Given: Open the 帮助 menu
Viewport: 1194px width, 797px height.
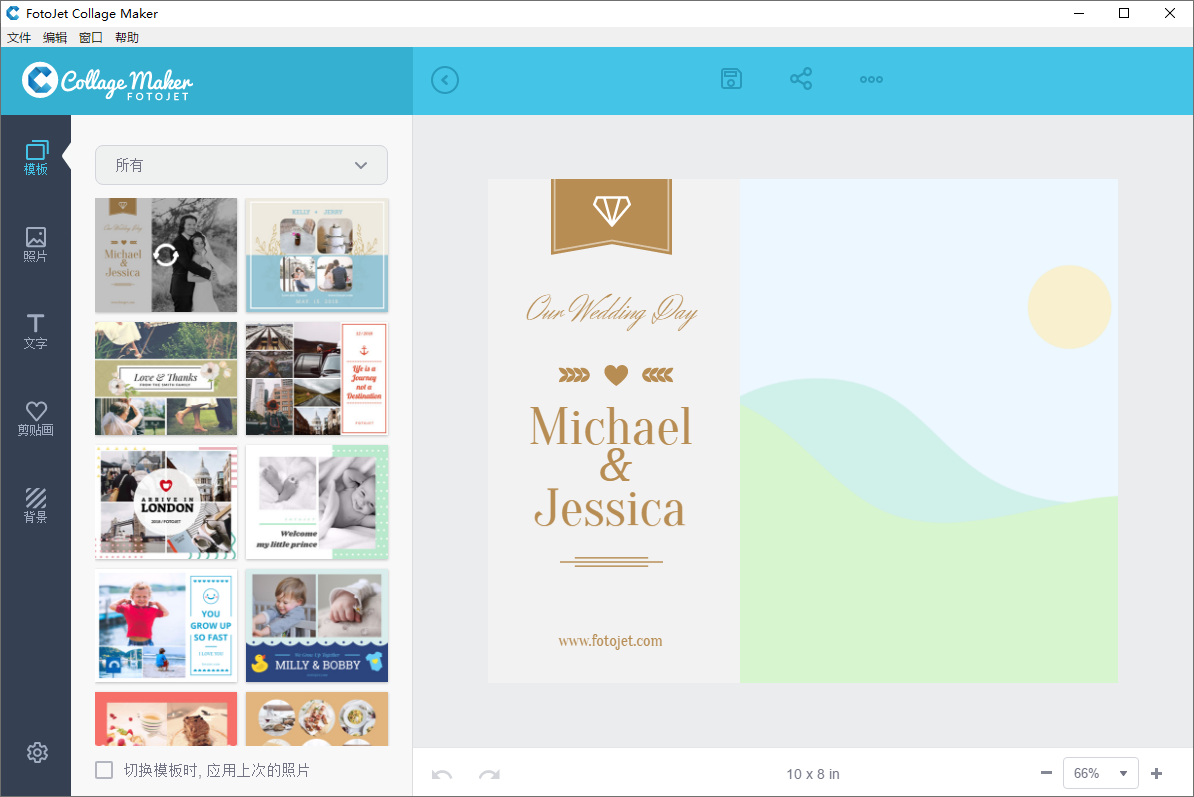Looking at the screenshot, I should click(x=127, y=38).
